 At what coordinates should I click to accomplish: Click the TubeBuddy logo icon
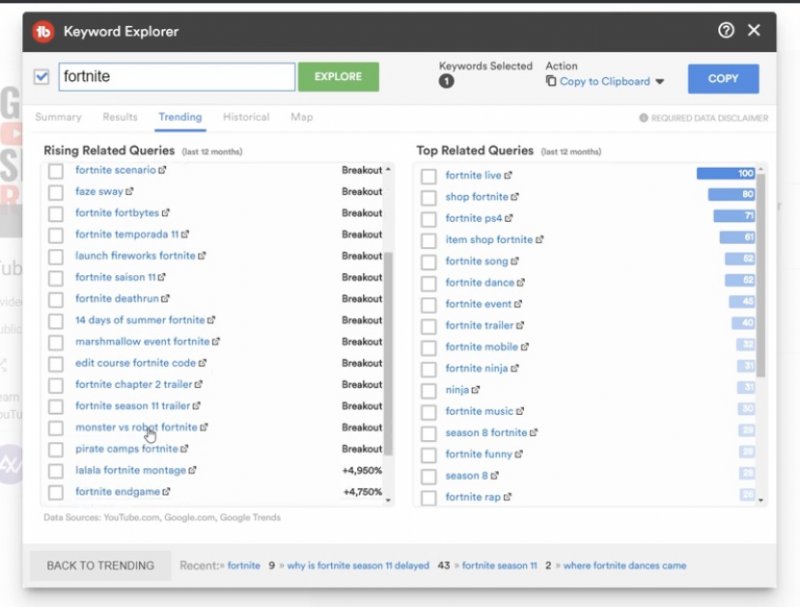(x=43, y=31)
